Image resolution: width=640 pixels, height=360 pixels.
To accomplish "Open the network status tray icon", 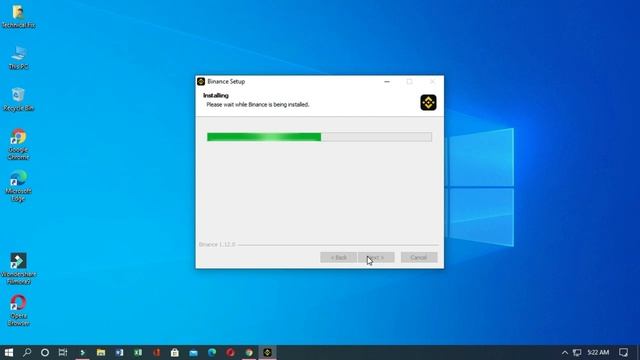I will [577, 352].
